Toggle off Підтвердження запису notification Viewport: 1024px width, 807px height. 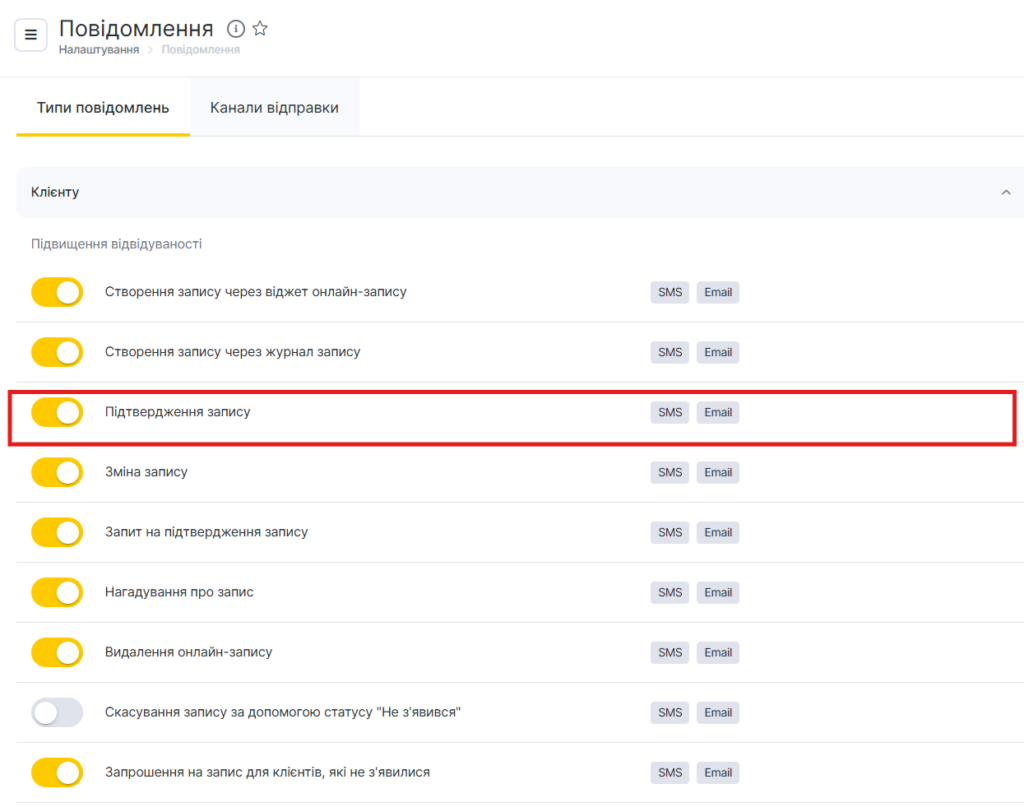click(x=57, y=412)
